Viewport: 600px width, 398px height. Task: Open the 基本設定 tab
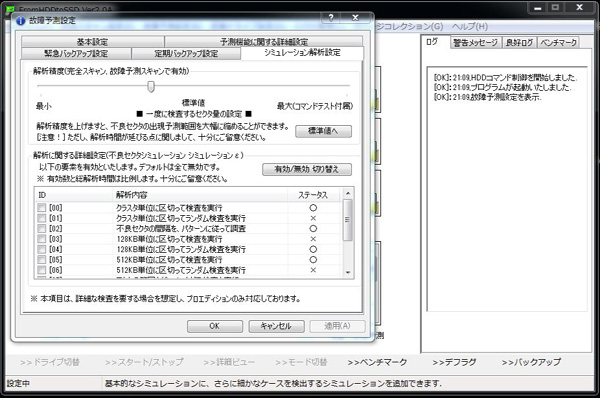click(93, 41)
